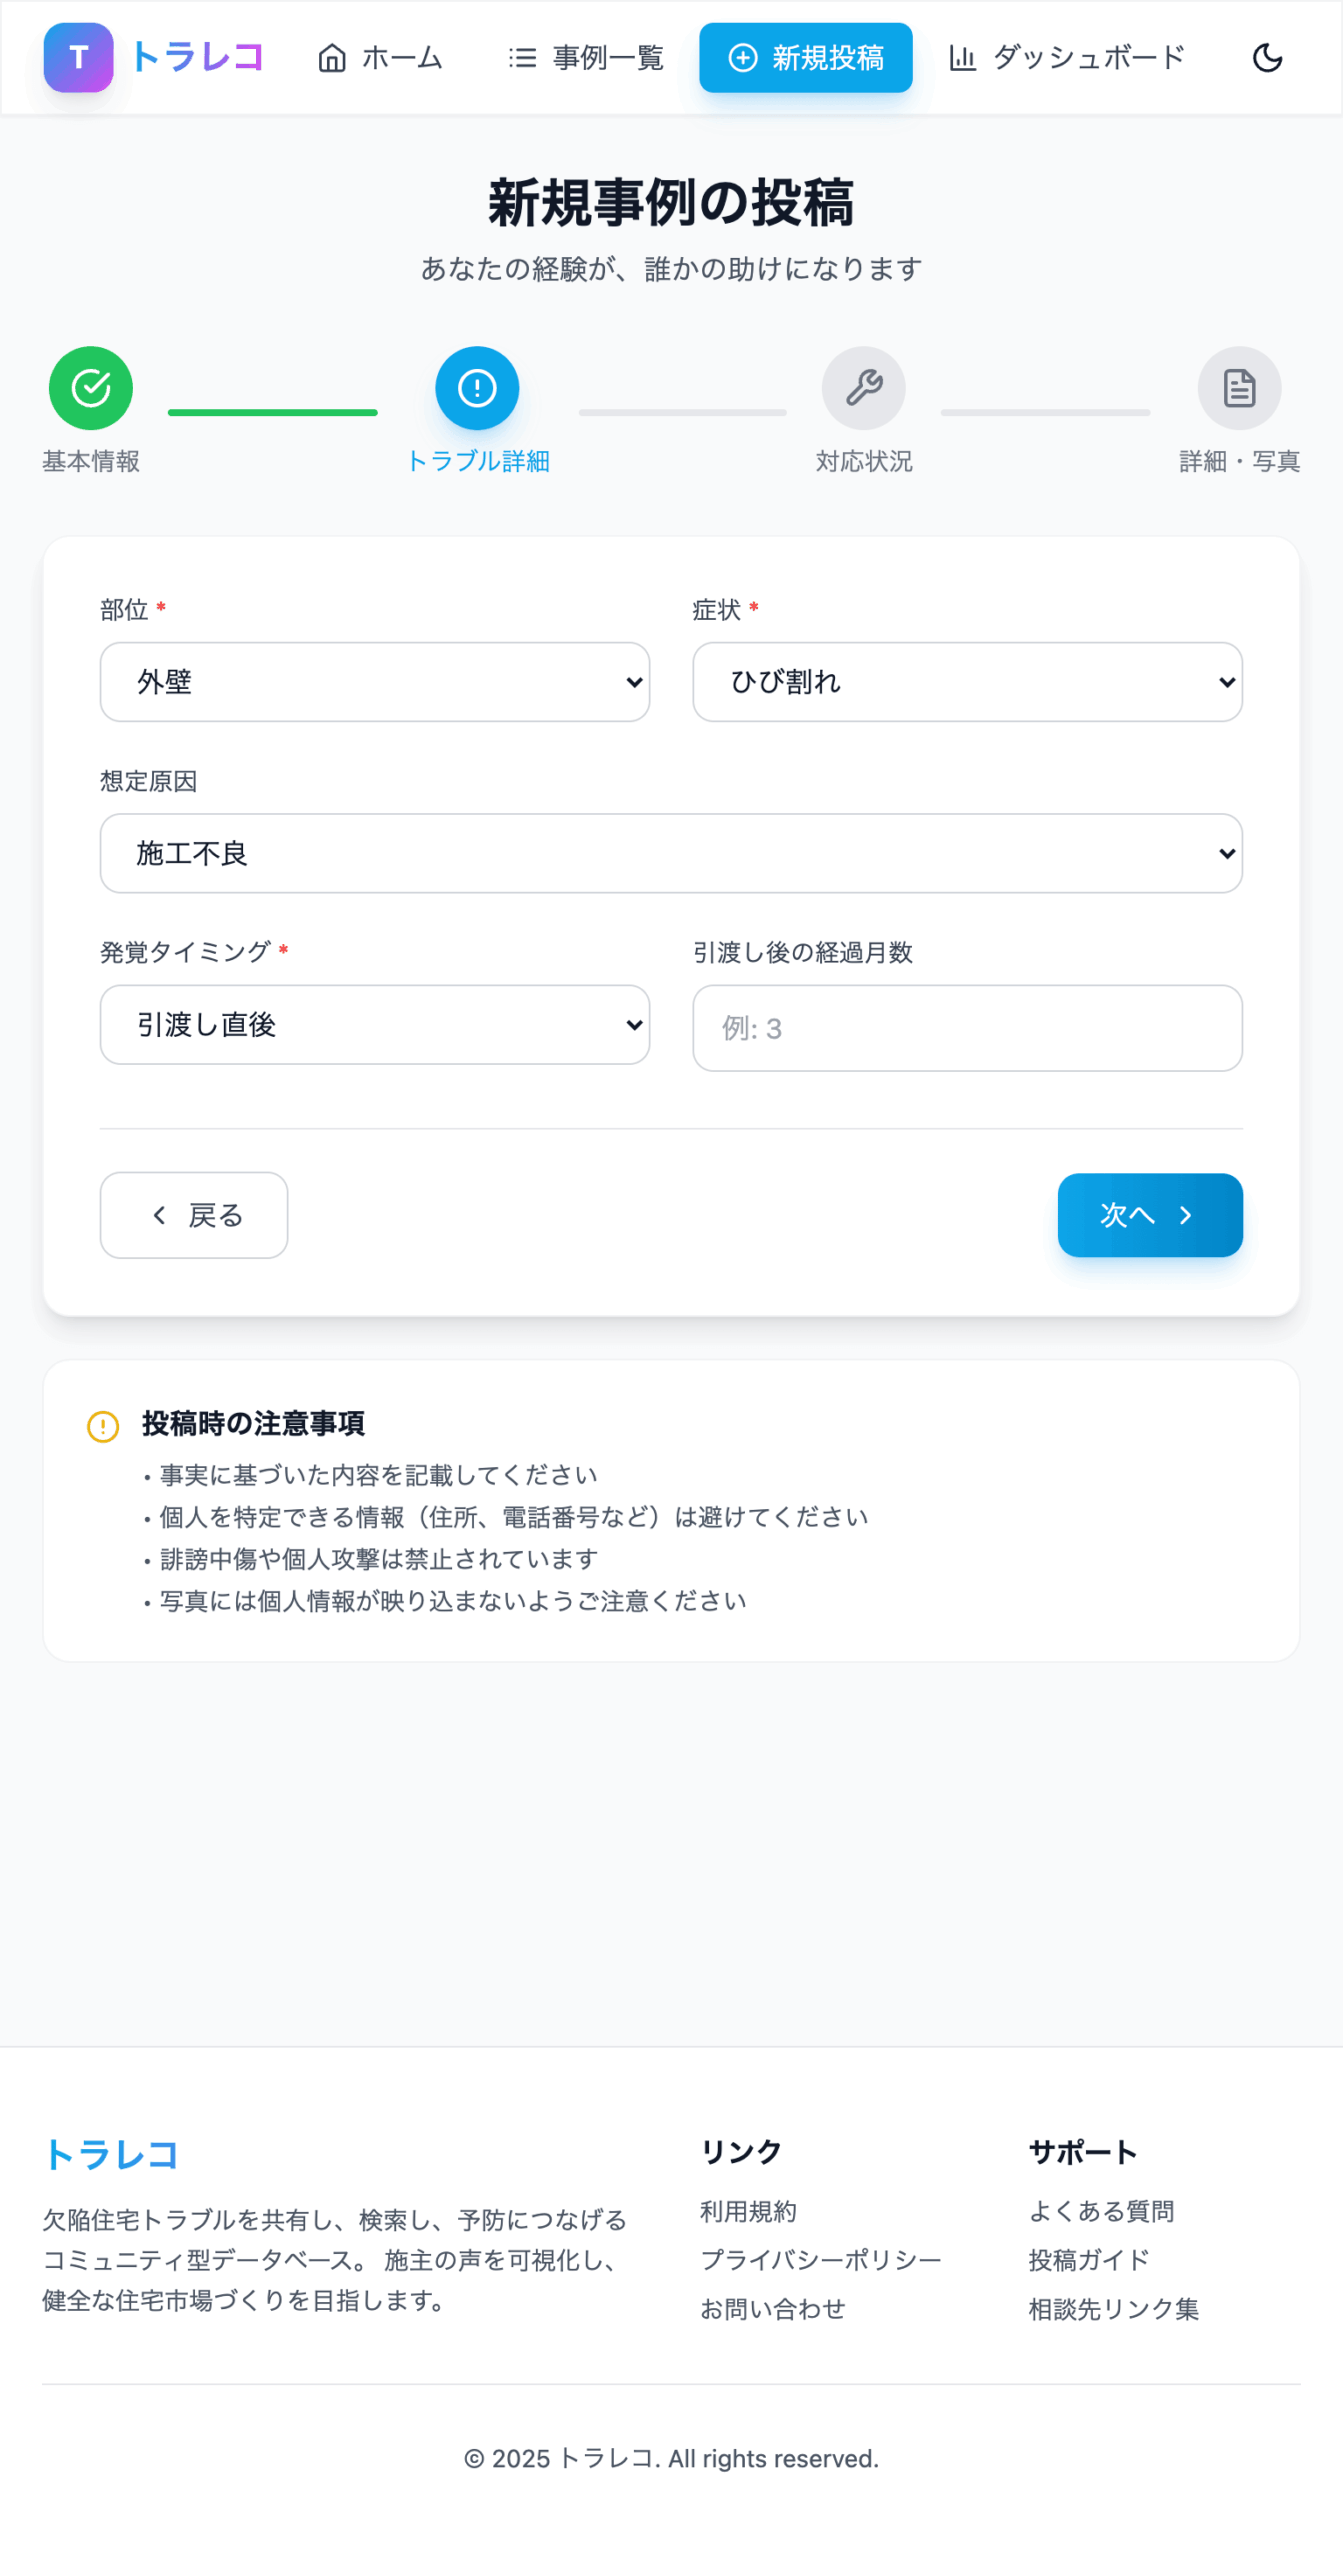Open the 症状 dropdown showing ひび割れ
This screenshot has height=2560, width=1343.
click(x=967, y=682)
